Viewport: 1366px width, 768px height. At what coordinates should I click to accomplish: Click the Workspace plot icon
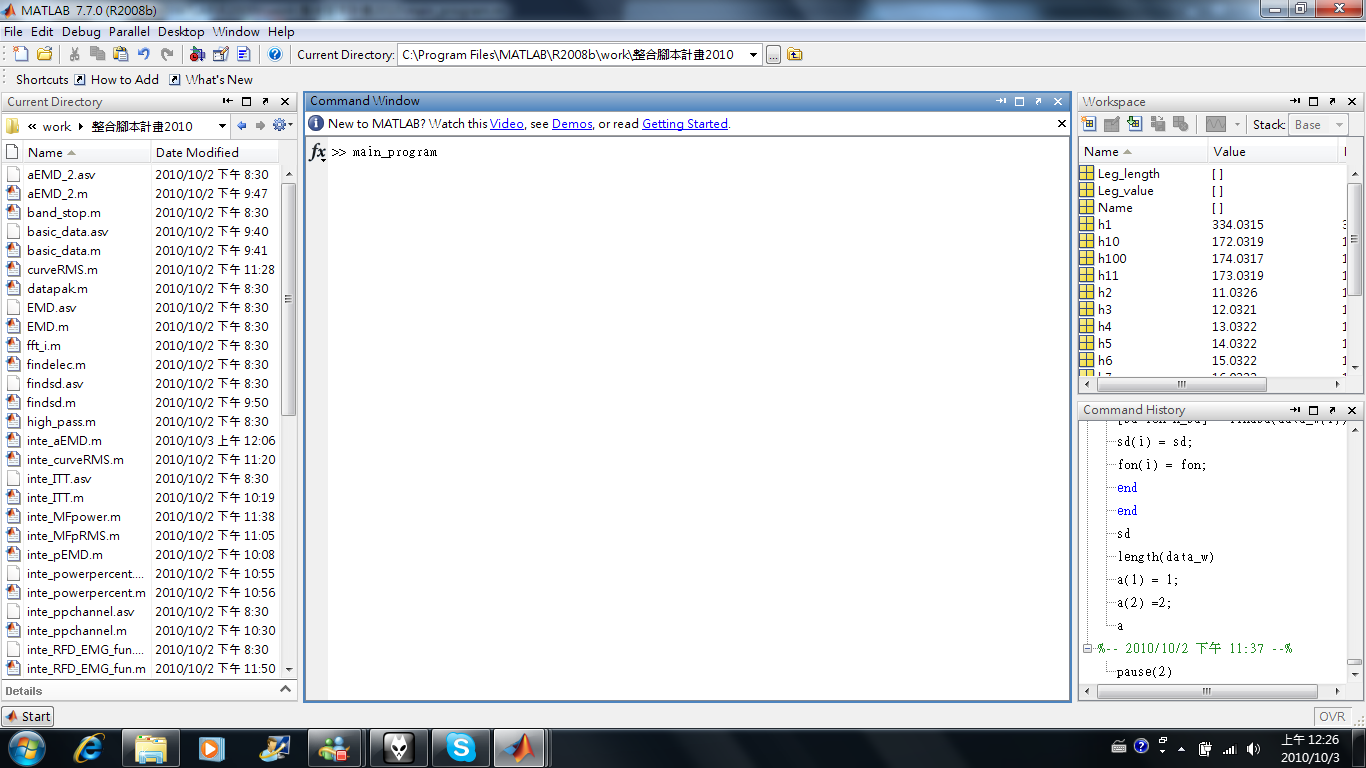[x=1215, y=124]
